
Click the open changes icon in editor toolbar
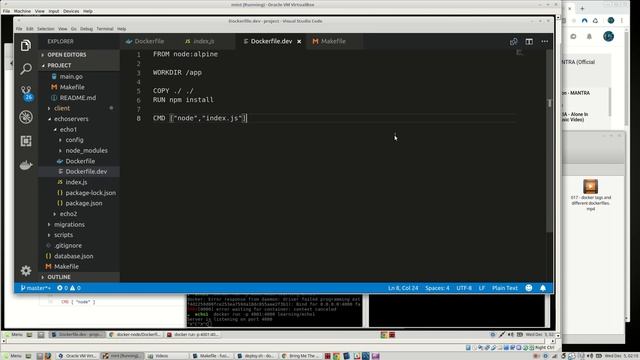coord(513,41)
